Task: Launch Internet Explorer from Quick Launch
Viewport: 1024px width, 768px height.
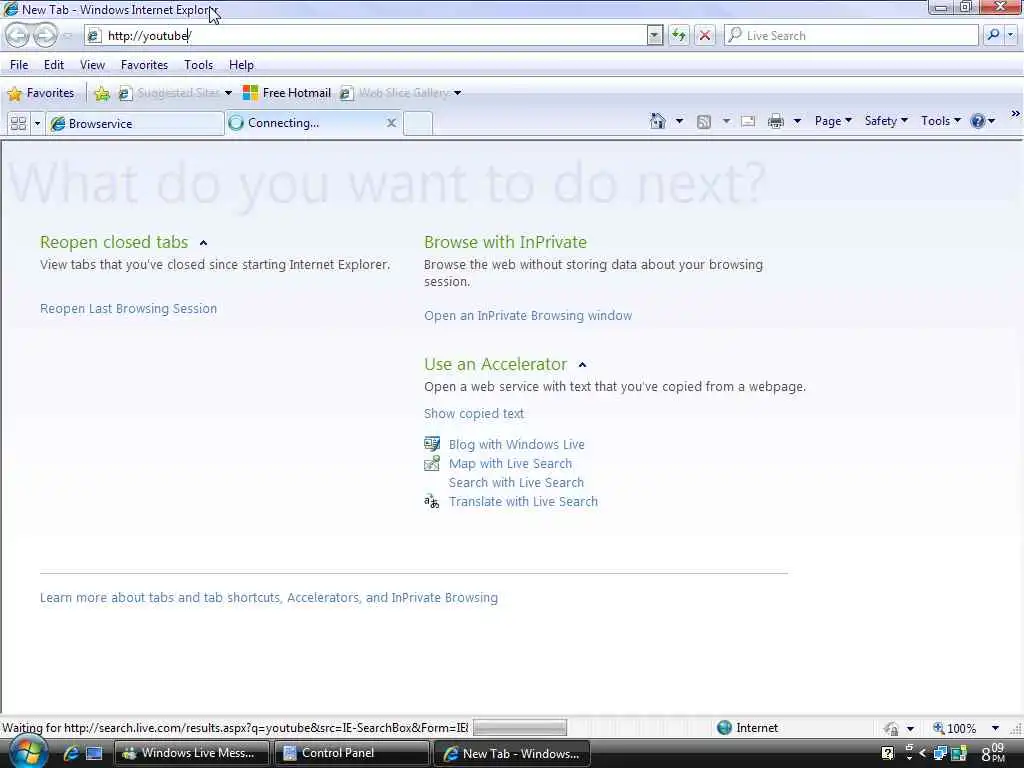Action: [x=71, y=754]
